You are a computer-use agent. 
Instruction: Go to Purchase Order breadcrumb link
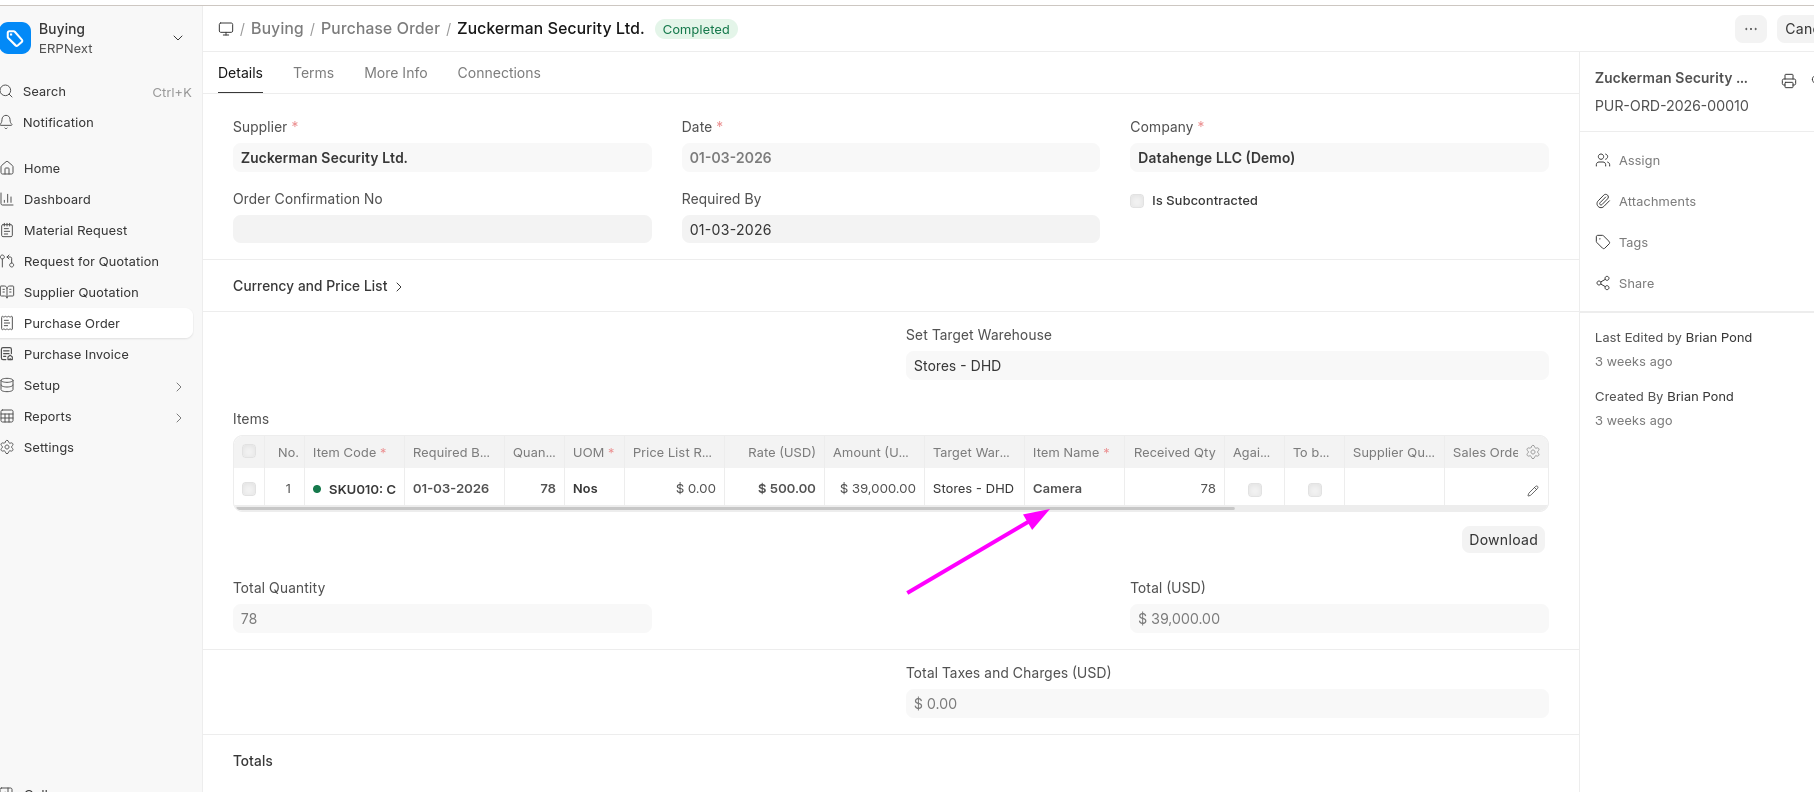tap(380, 29)
